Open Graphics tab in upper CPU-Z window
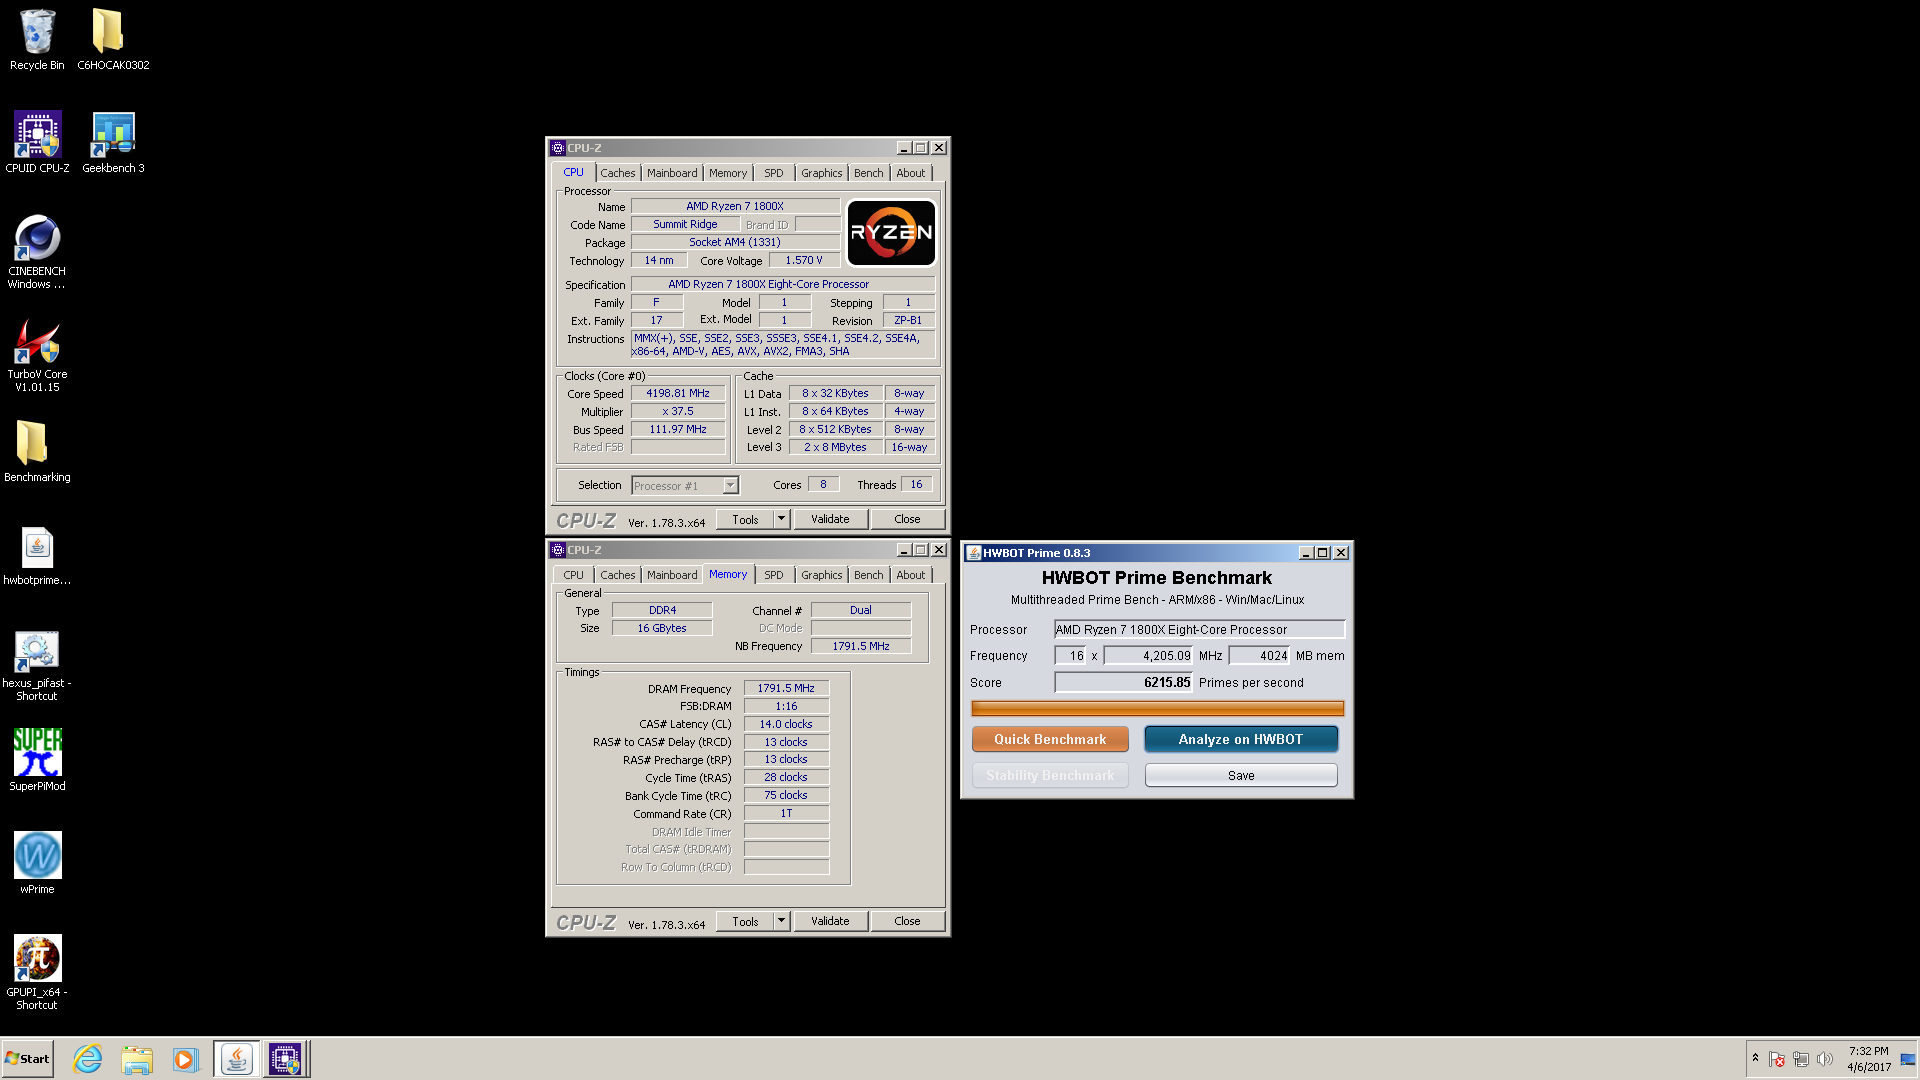This screenshot has height=1080, width=1920. point(822,173)
